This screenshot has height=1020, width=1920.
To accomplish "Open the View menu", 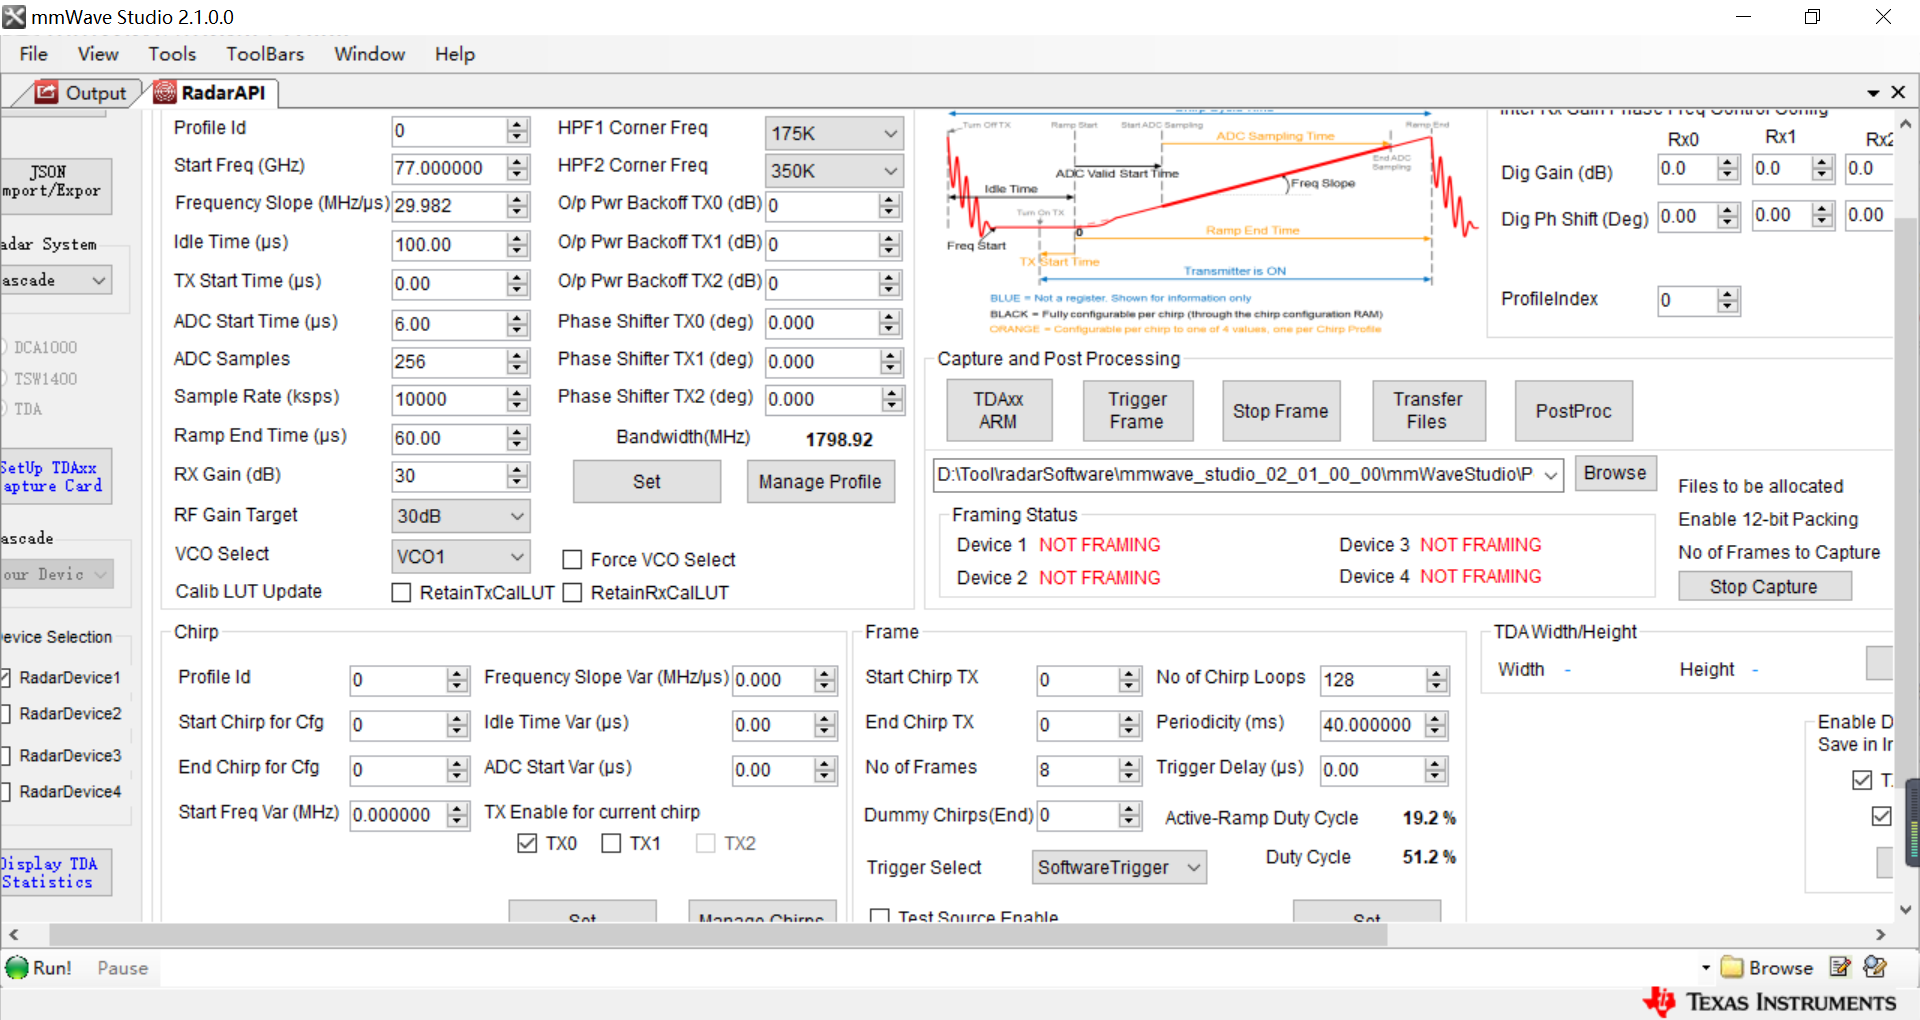I will tap(98, 54).
